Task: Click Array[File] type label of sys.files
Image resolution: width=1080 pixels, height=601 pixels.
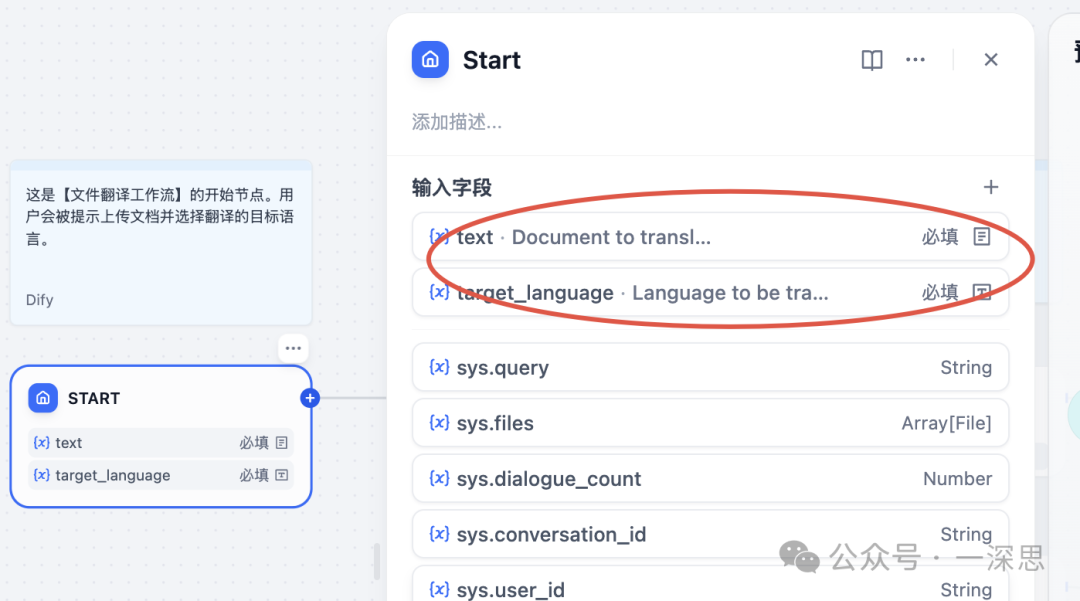Action: [946, 423]
